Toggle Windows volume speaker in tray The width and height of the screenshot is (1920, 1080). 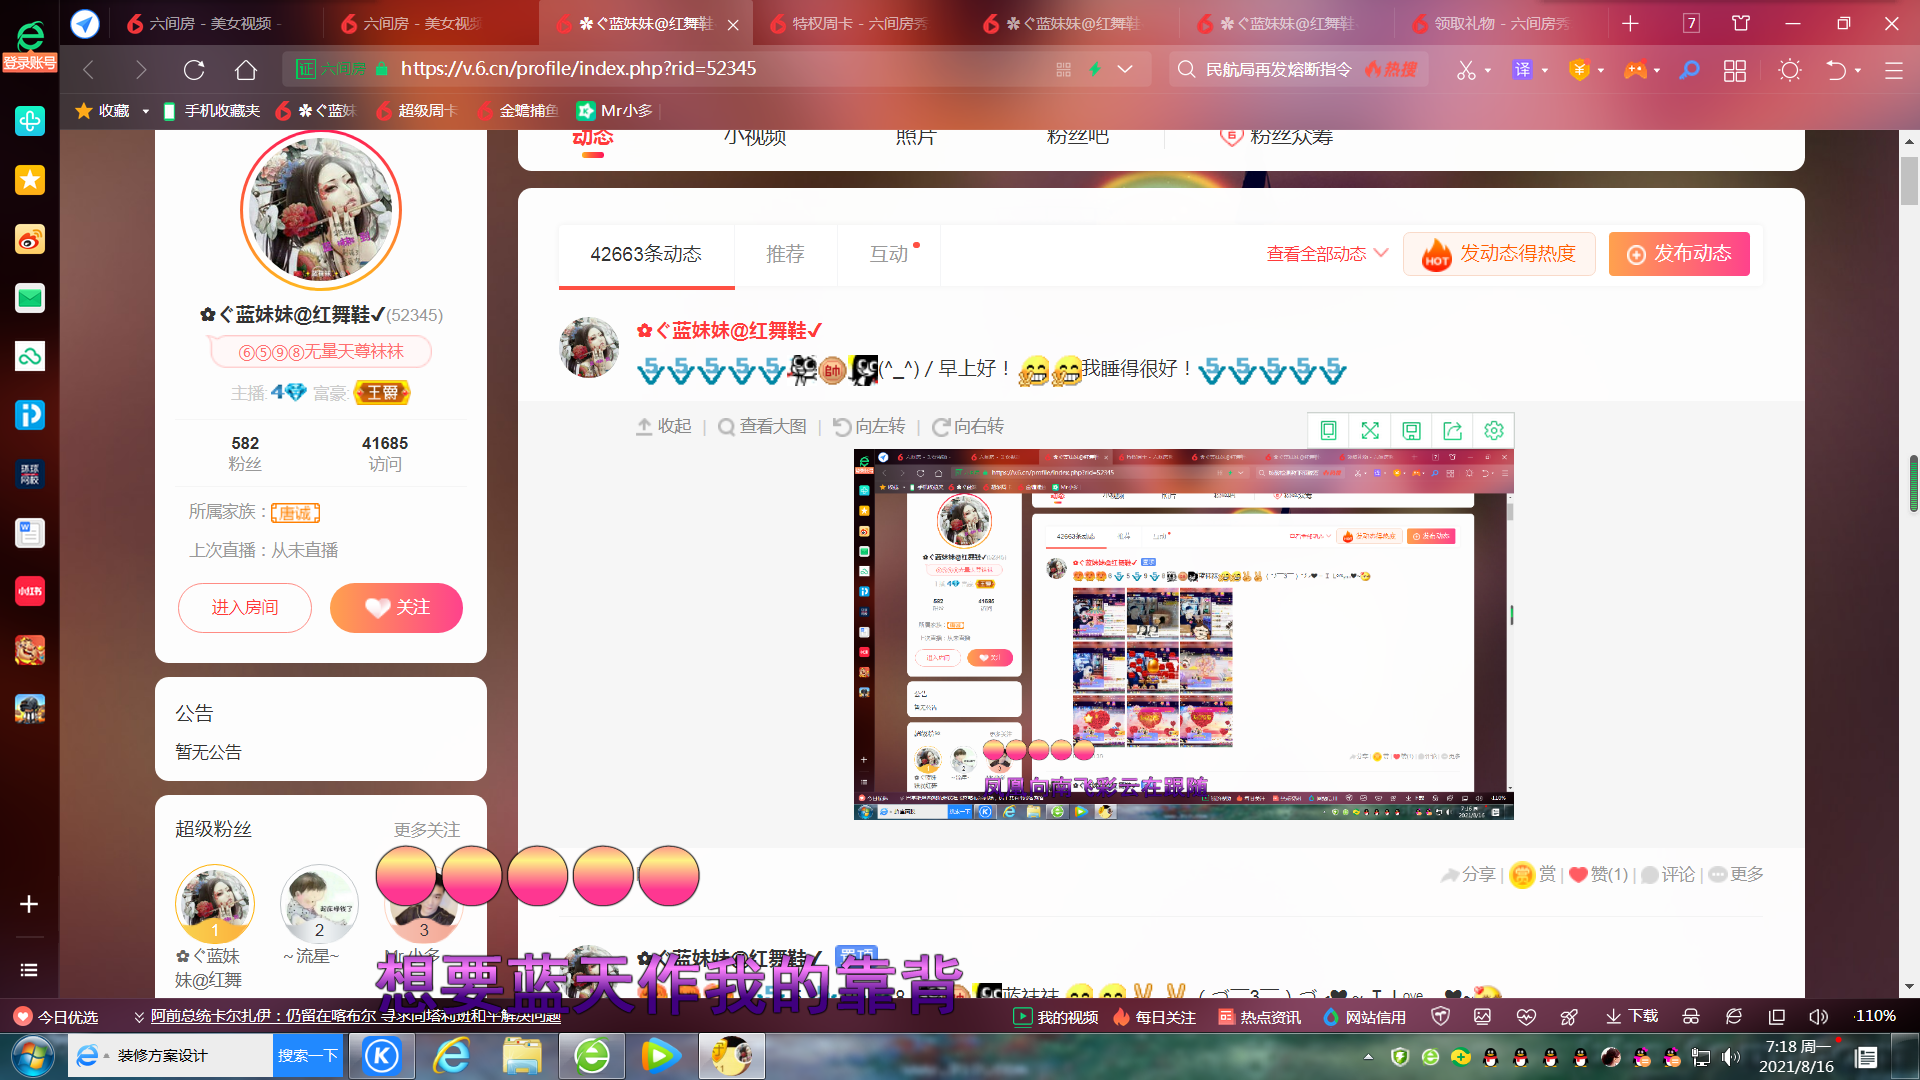click(x=1731, y=1057)
